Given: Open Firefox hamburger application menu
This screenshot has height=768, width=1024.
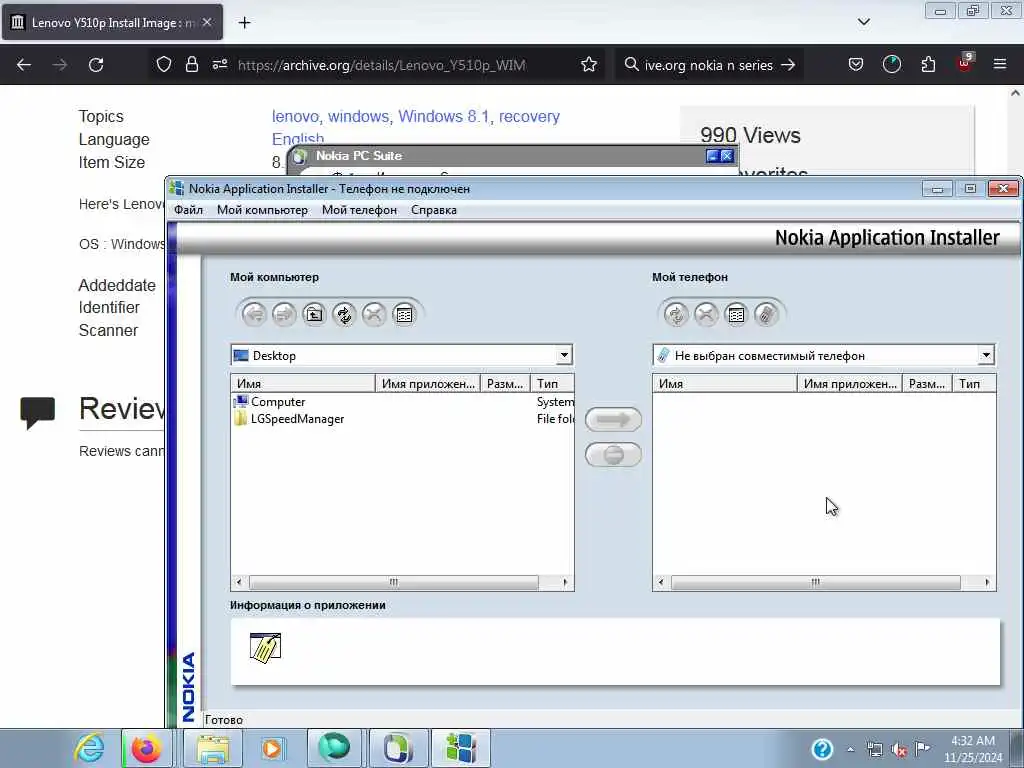Looking at the screenshot, I should pyautogui.click(x=1000, y=64).
